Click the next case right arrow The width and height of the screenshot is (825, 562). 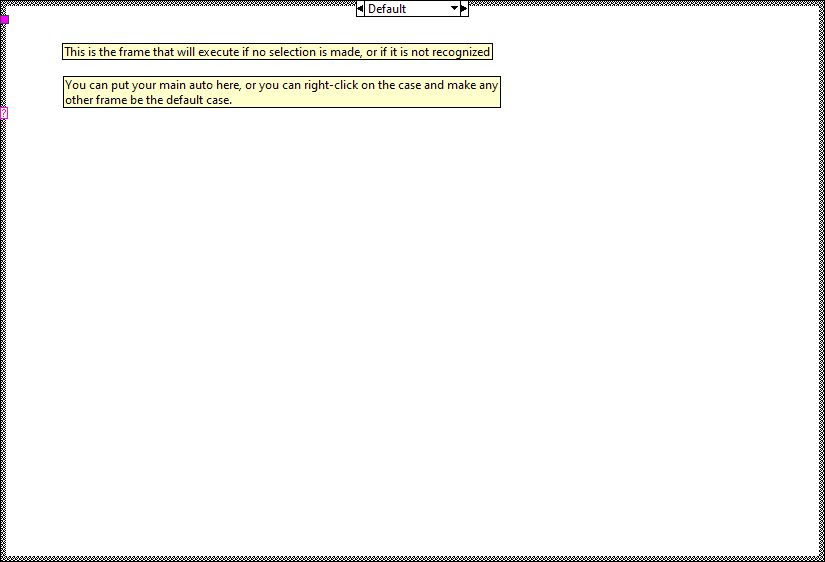point(464,9)
